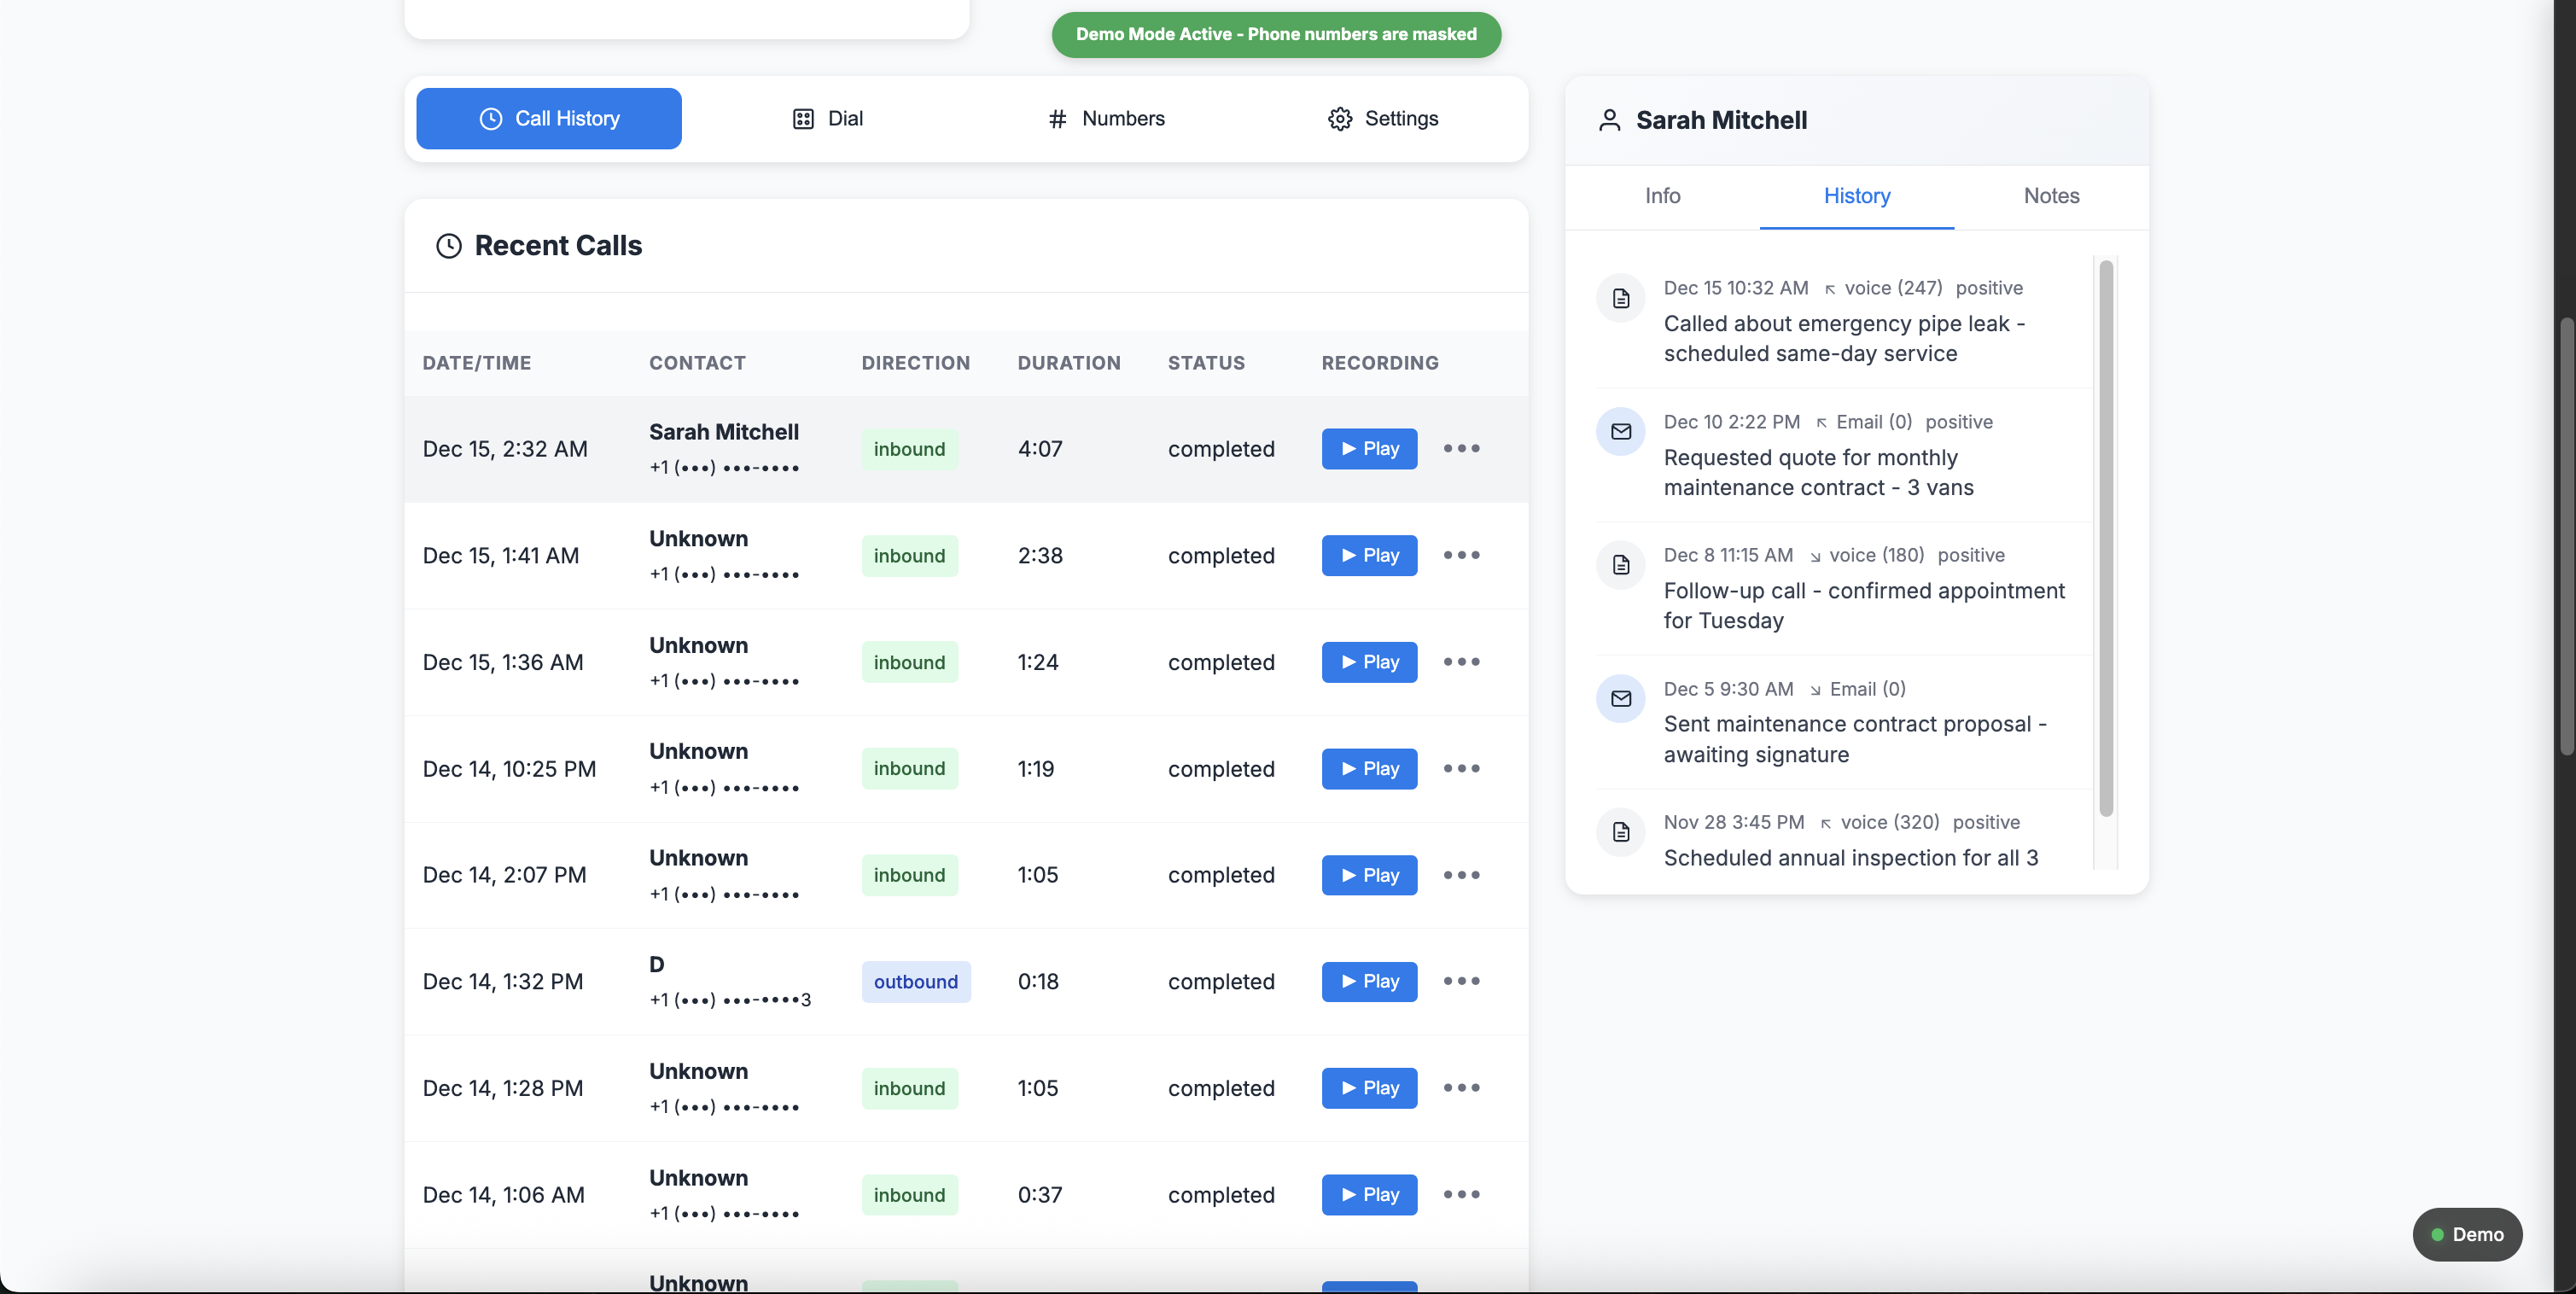Click the clock icon beside Recent Calls

click(x=448, y=246)
